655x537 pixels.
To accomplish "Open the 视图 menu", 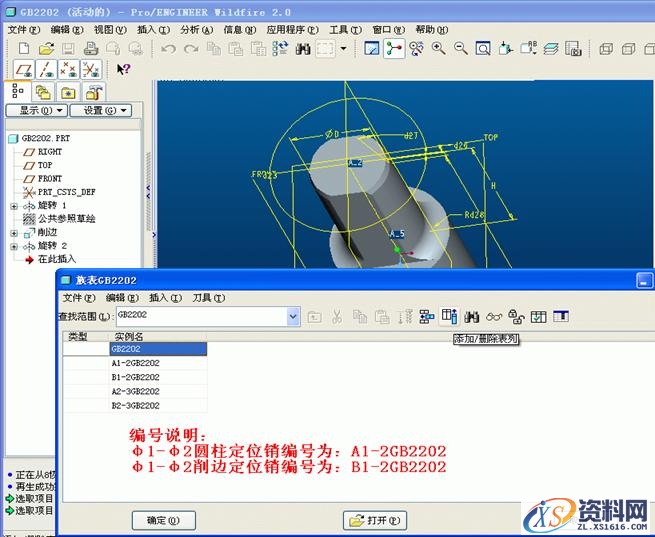I will [x=110, y=30].
